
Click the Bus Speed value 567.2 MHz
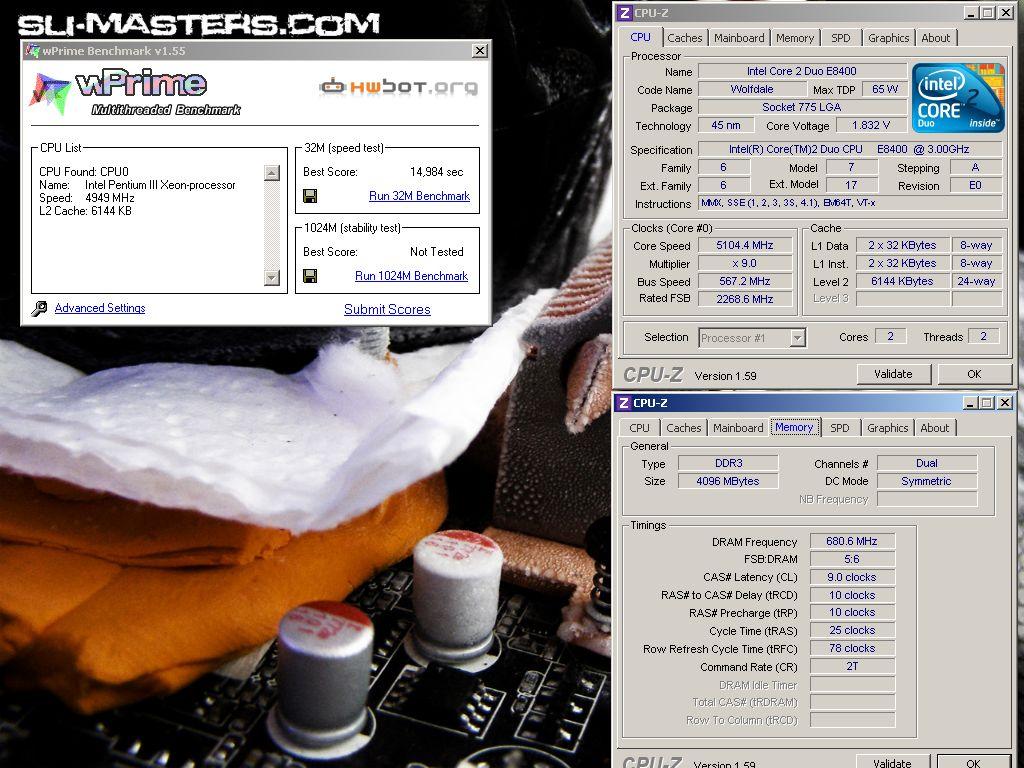[x=744, y=281]
